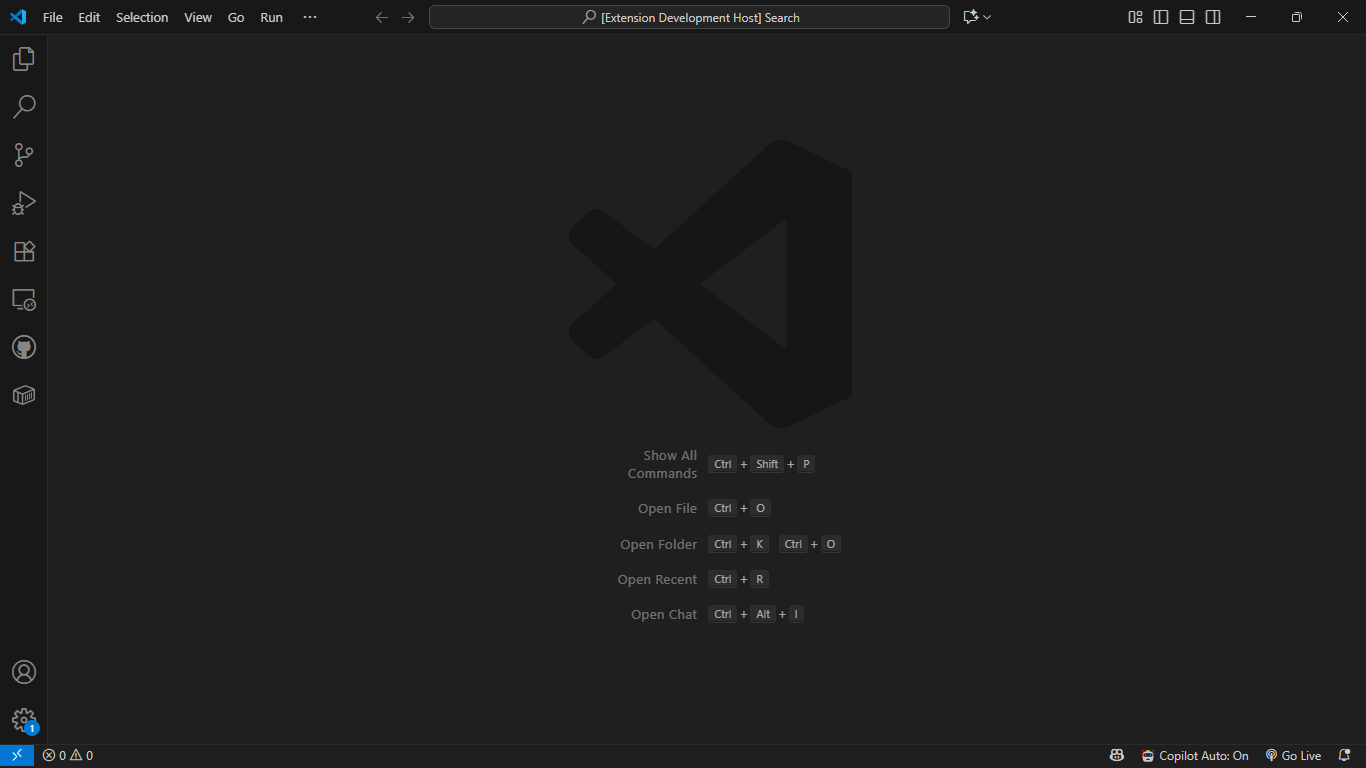This screenshot has width=1366, height=768.
Task: Restore down the VS Code window
Action: point(1296,17)
